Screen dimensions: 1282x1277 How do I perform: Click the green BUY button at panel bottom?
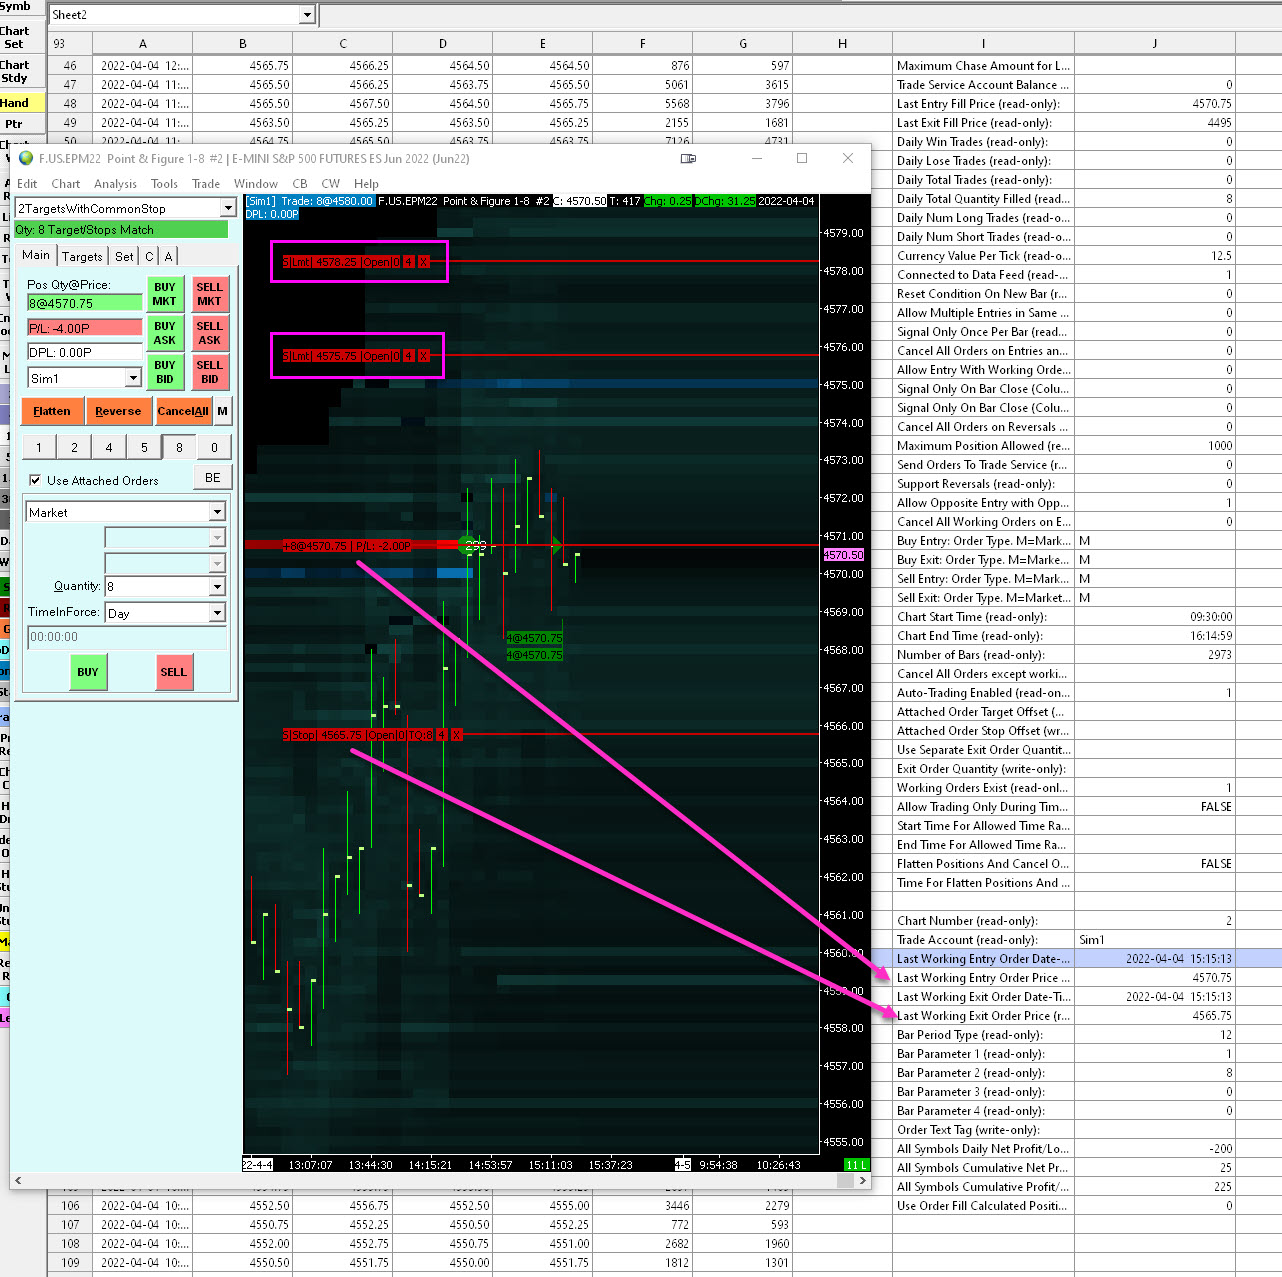coord(88,672)
